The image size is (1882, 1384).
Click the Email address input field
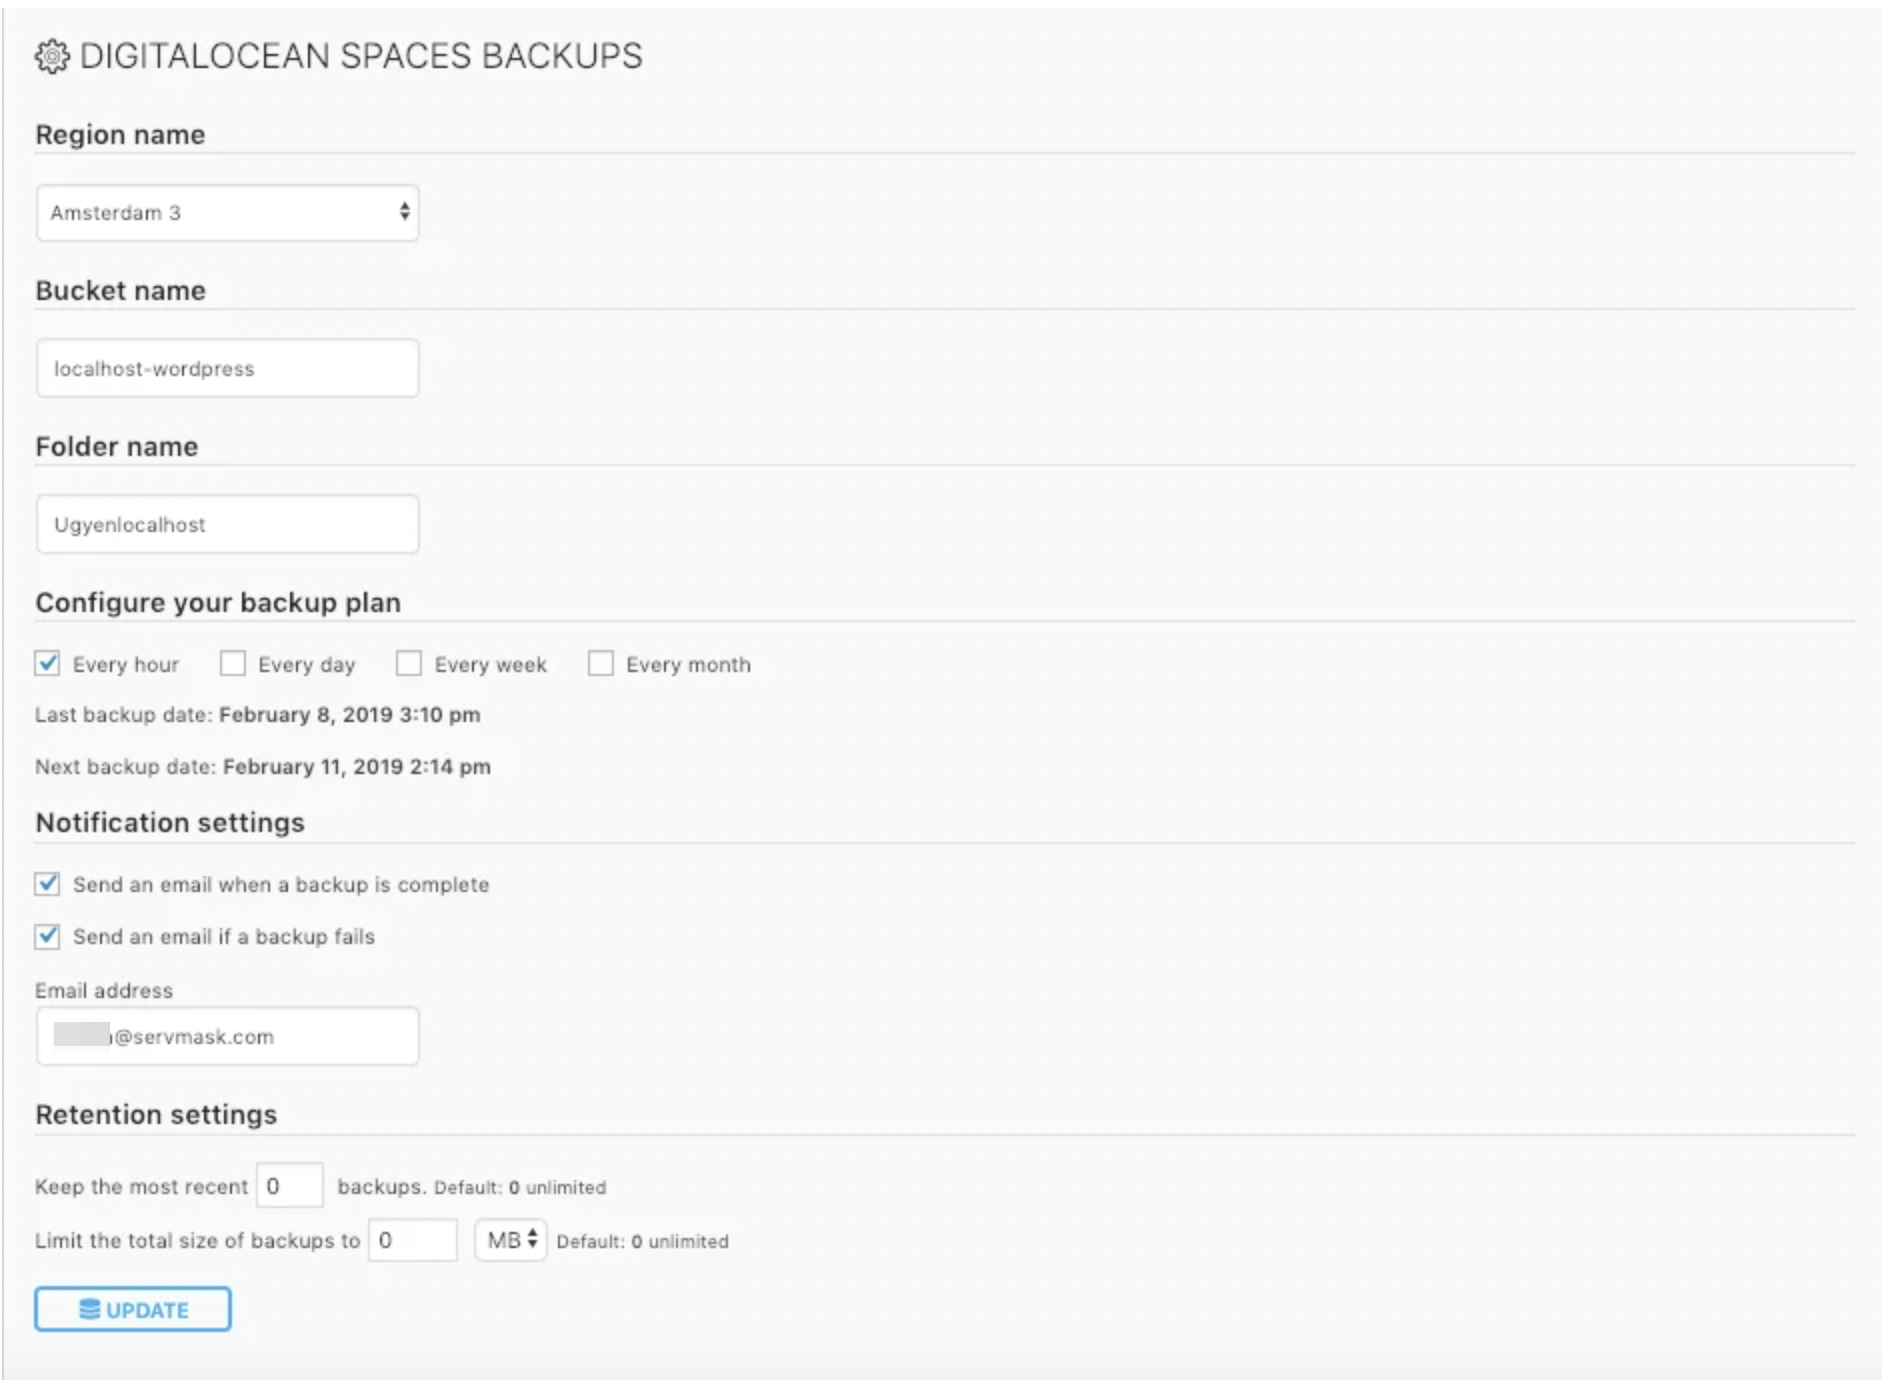[227, 1036]
